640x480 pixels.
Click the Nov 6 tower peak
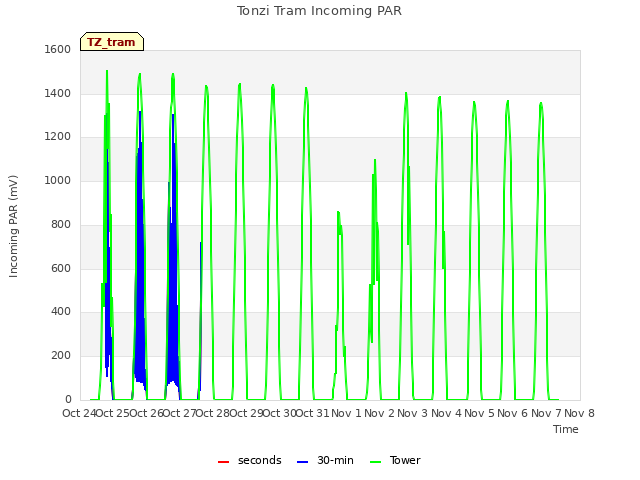[x=541, y=104]
